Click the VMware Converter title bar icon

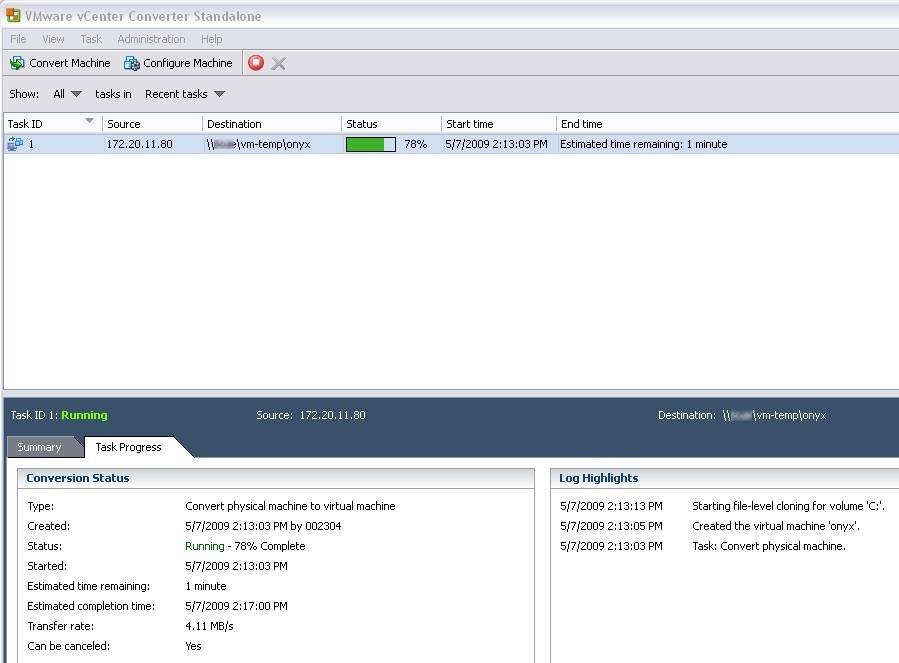tap(12, 15)
